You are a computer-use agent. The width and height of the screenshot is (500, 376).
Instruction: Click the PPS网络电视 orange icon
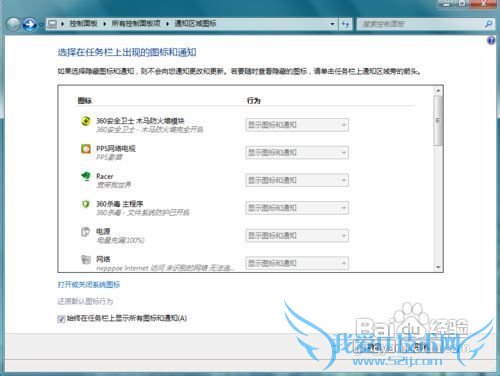click(x=86, y=149)
